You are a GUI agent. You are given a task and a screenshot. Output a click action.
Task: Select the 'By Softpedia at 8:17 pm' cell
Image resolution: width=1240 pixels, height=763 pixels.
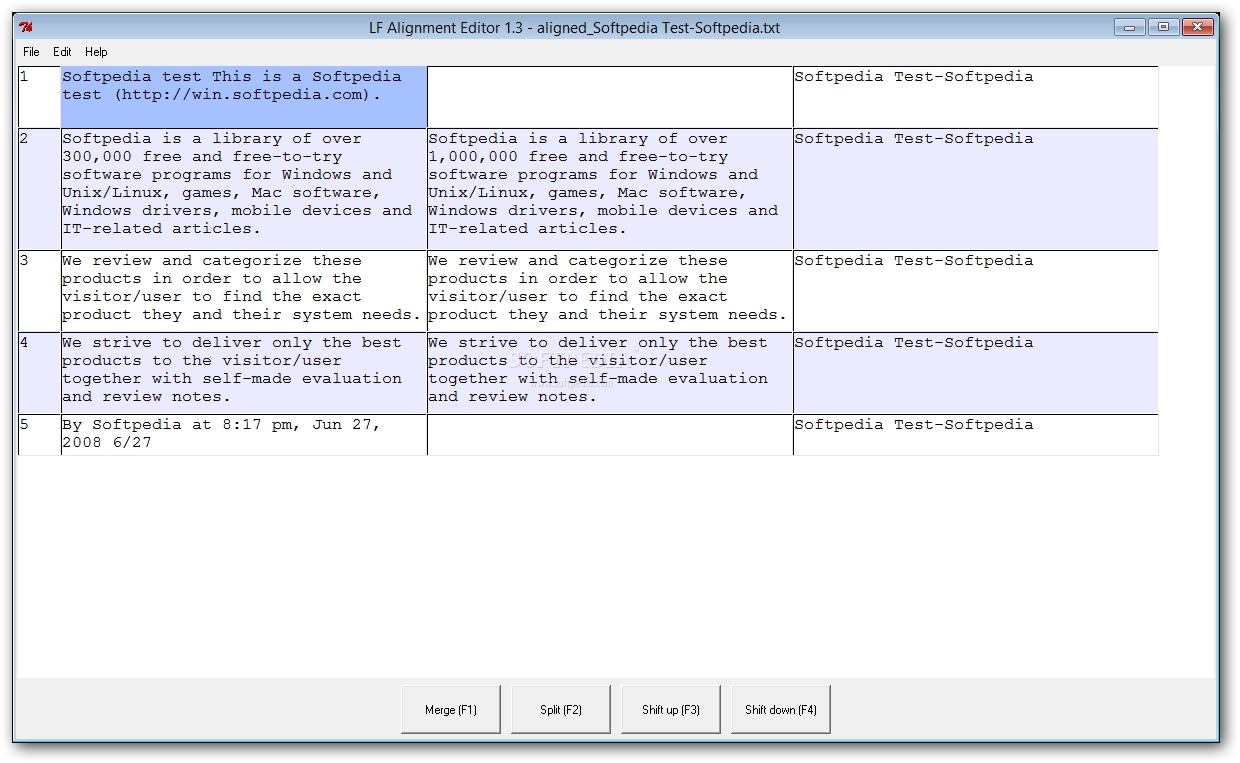244,435
